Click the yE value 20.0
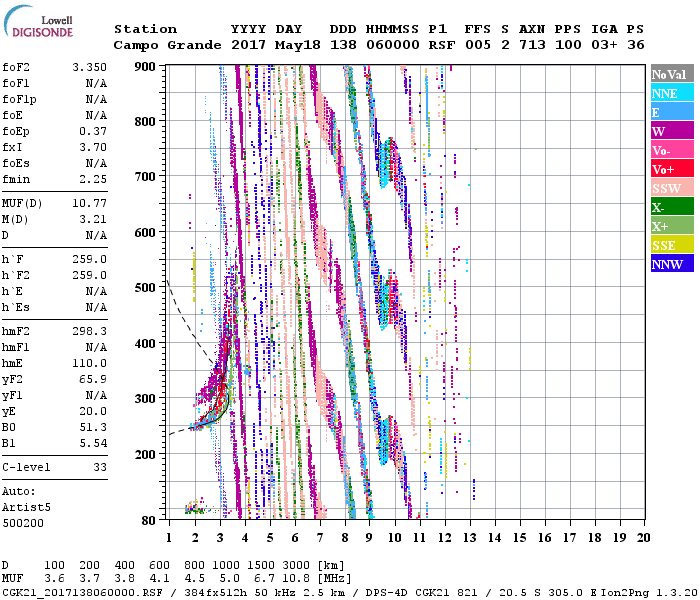Screen dimensions: 700x600 (93, 412)
